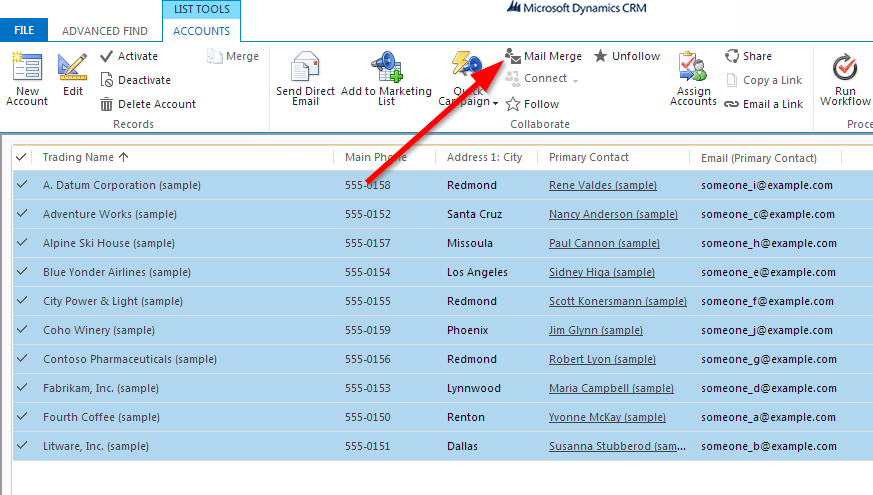Uncheck the A. Datum Corporation row

pyautogui.click(x=22, y=184)
